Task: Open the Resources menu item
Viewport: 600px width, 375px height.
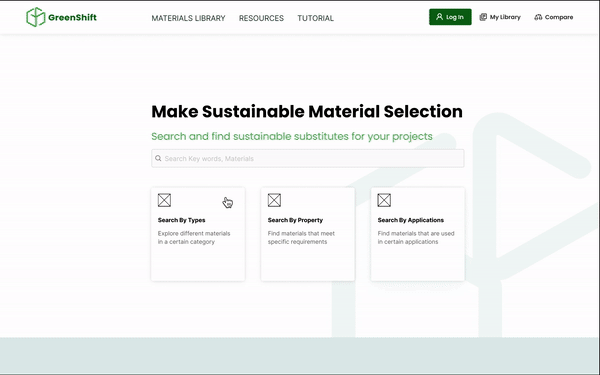Action: [261, 18]
